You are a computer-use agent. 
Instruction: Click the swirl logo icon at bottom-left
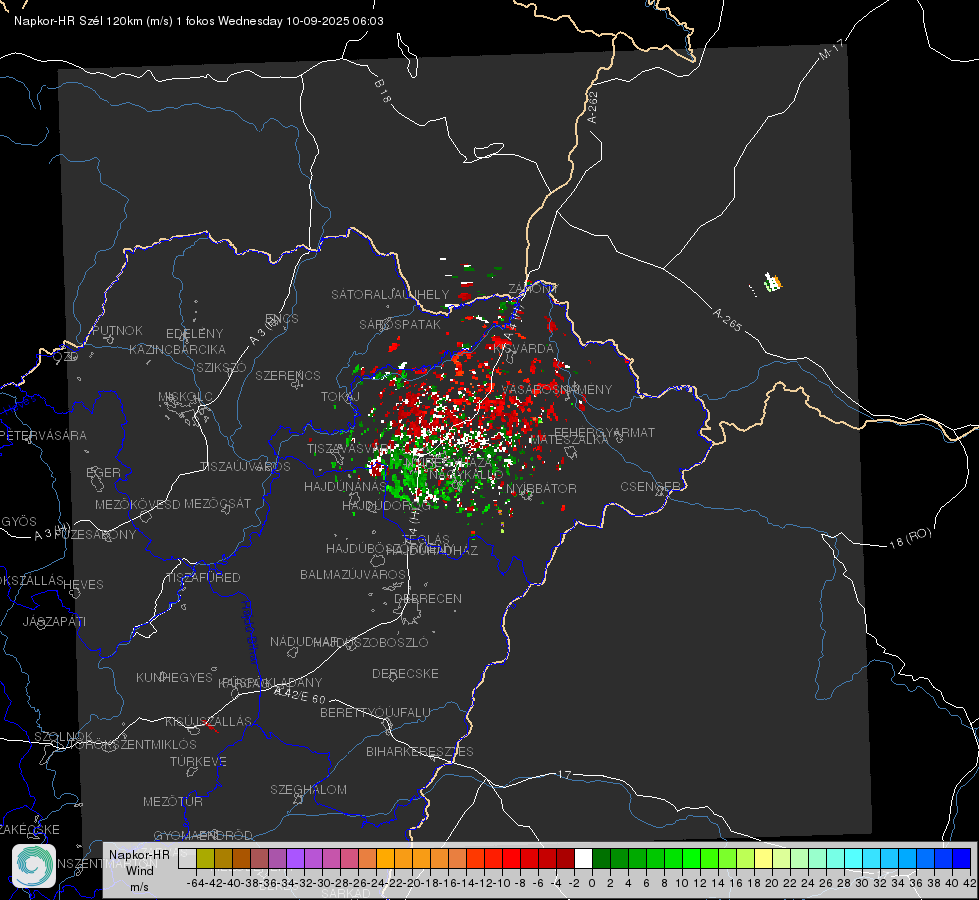pyautogui.click(x=34, y=866)
